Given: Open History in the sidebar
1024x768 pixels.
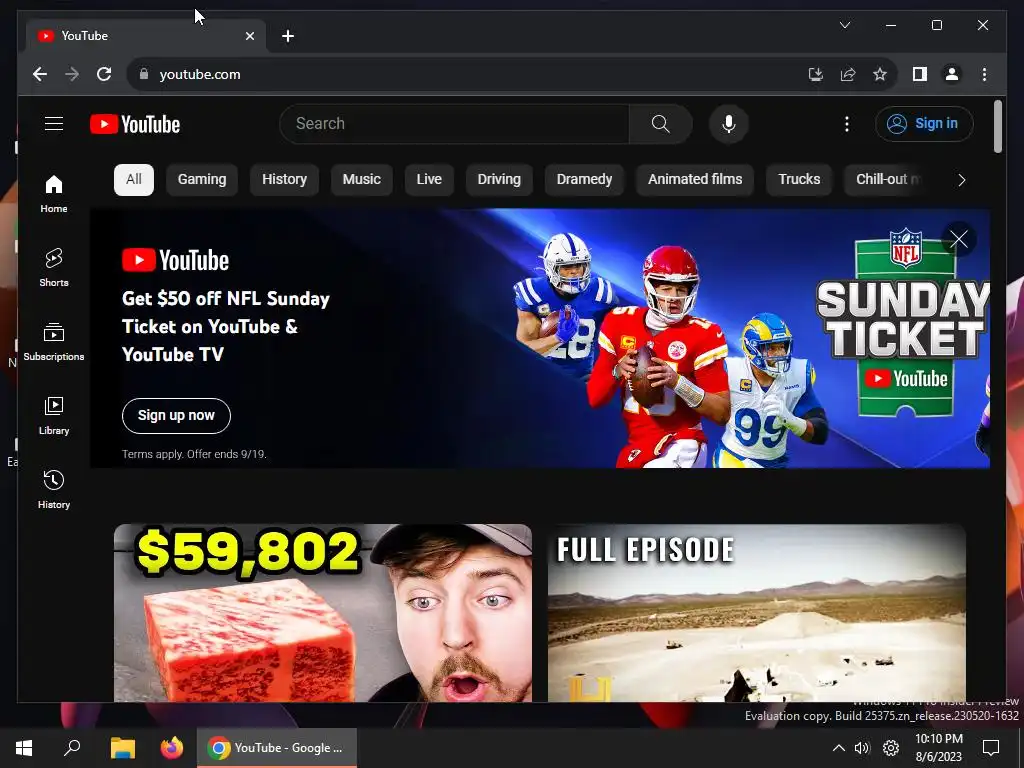Looking at the screenshot, I should pyautogui.click(x=54, y=489).
